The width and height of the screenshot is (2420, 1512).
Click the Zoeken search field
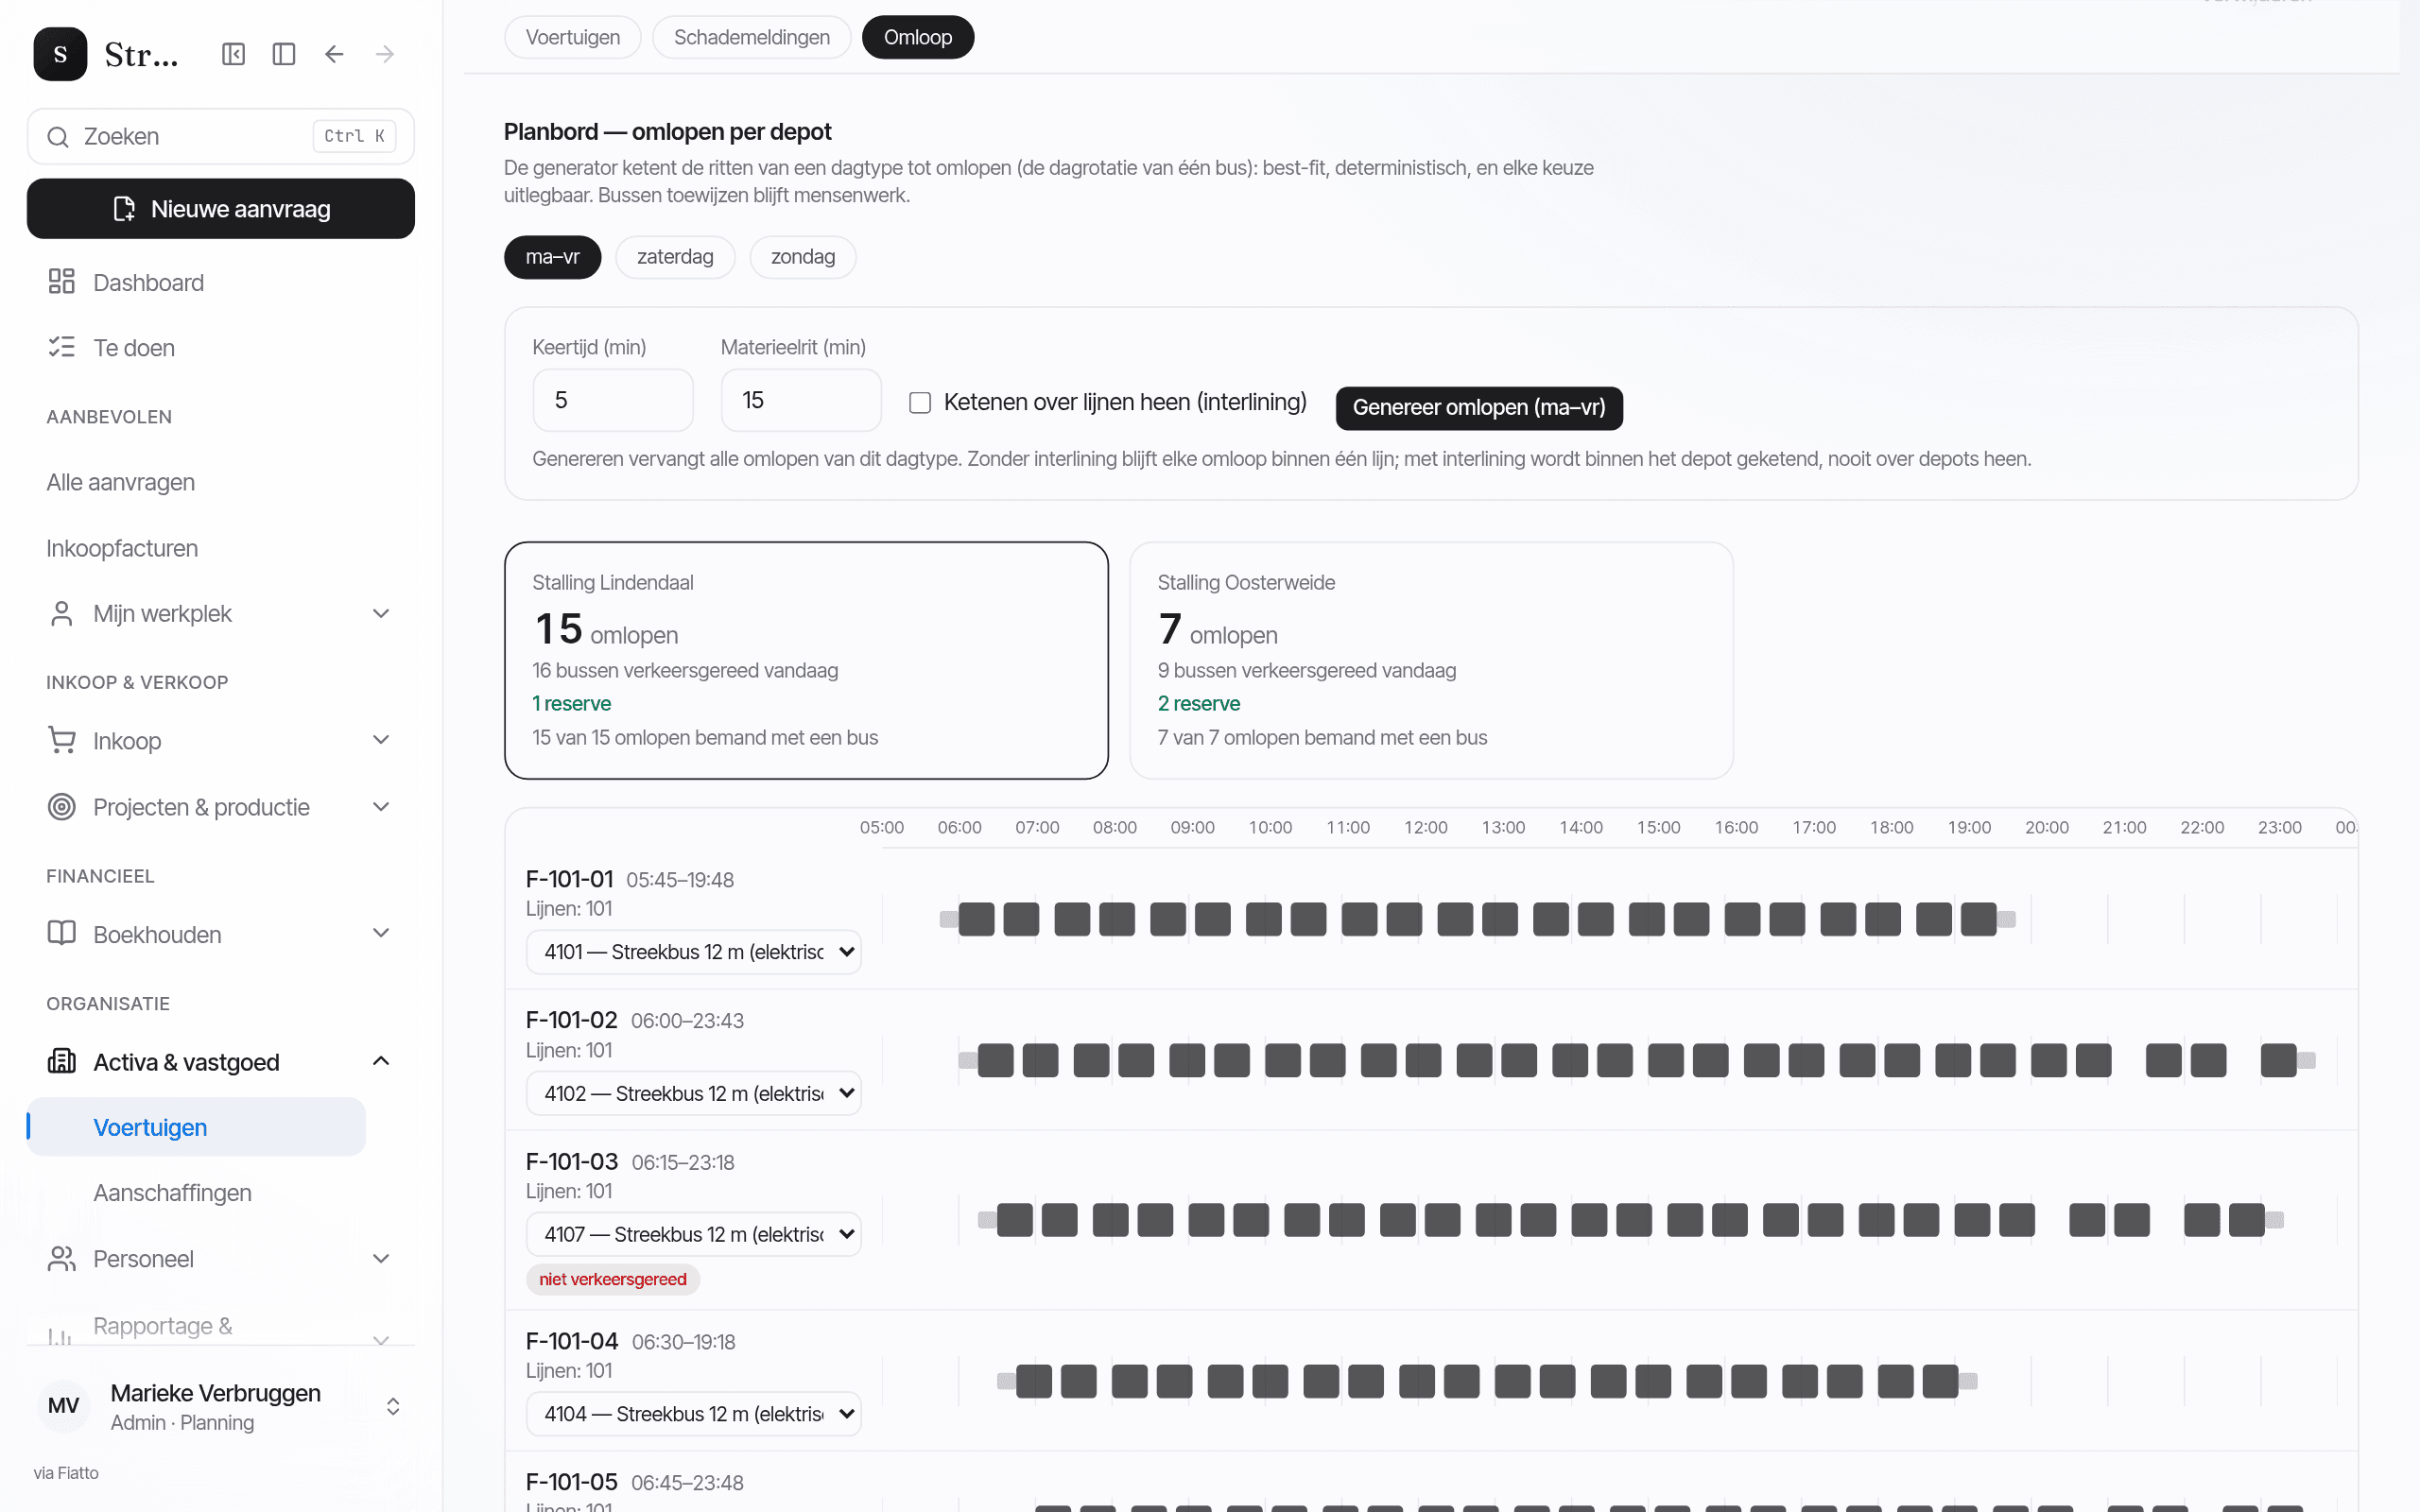[x=221, y=137]
